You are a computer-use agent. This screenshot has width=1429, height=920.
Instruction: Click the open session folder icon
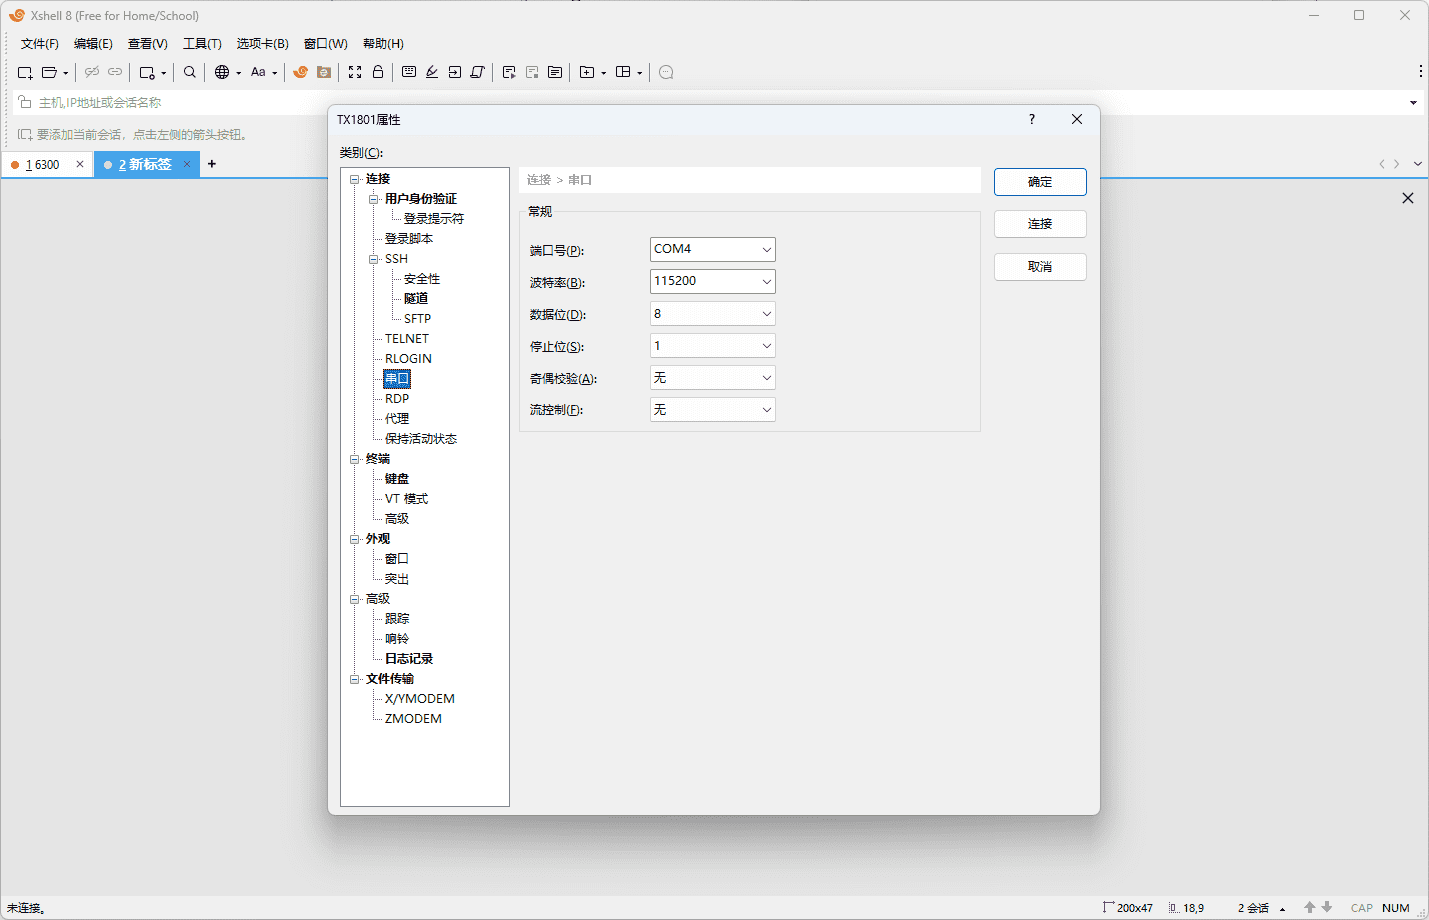[49, 72]
